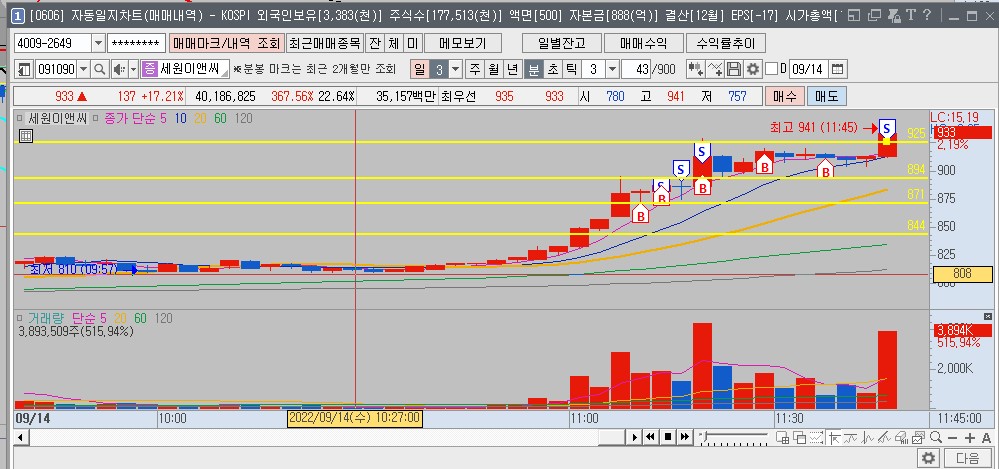The height and width of the screenshot is (469, 999).
Task: Save the chart with the floppy disk icon
Action: 734,69
